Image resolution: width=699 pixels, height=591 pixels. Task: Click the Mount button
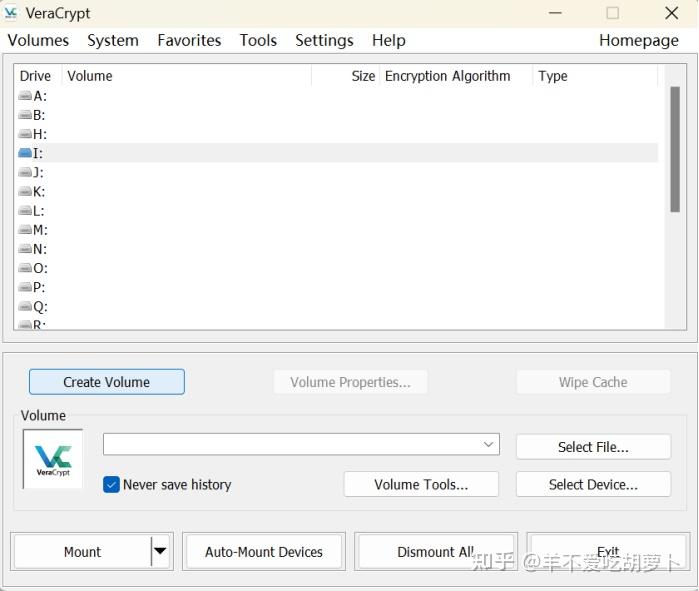[x=82, y=552]
